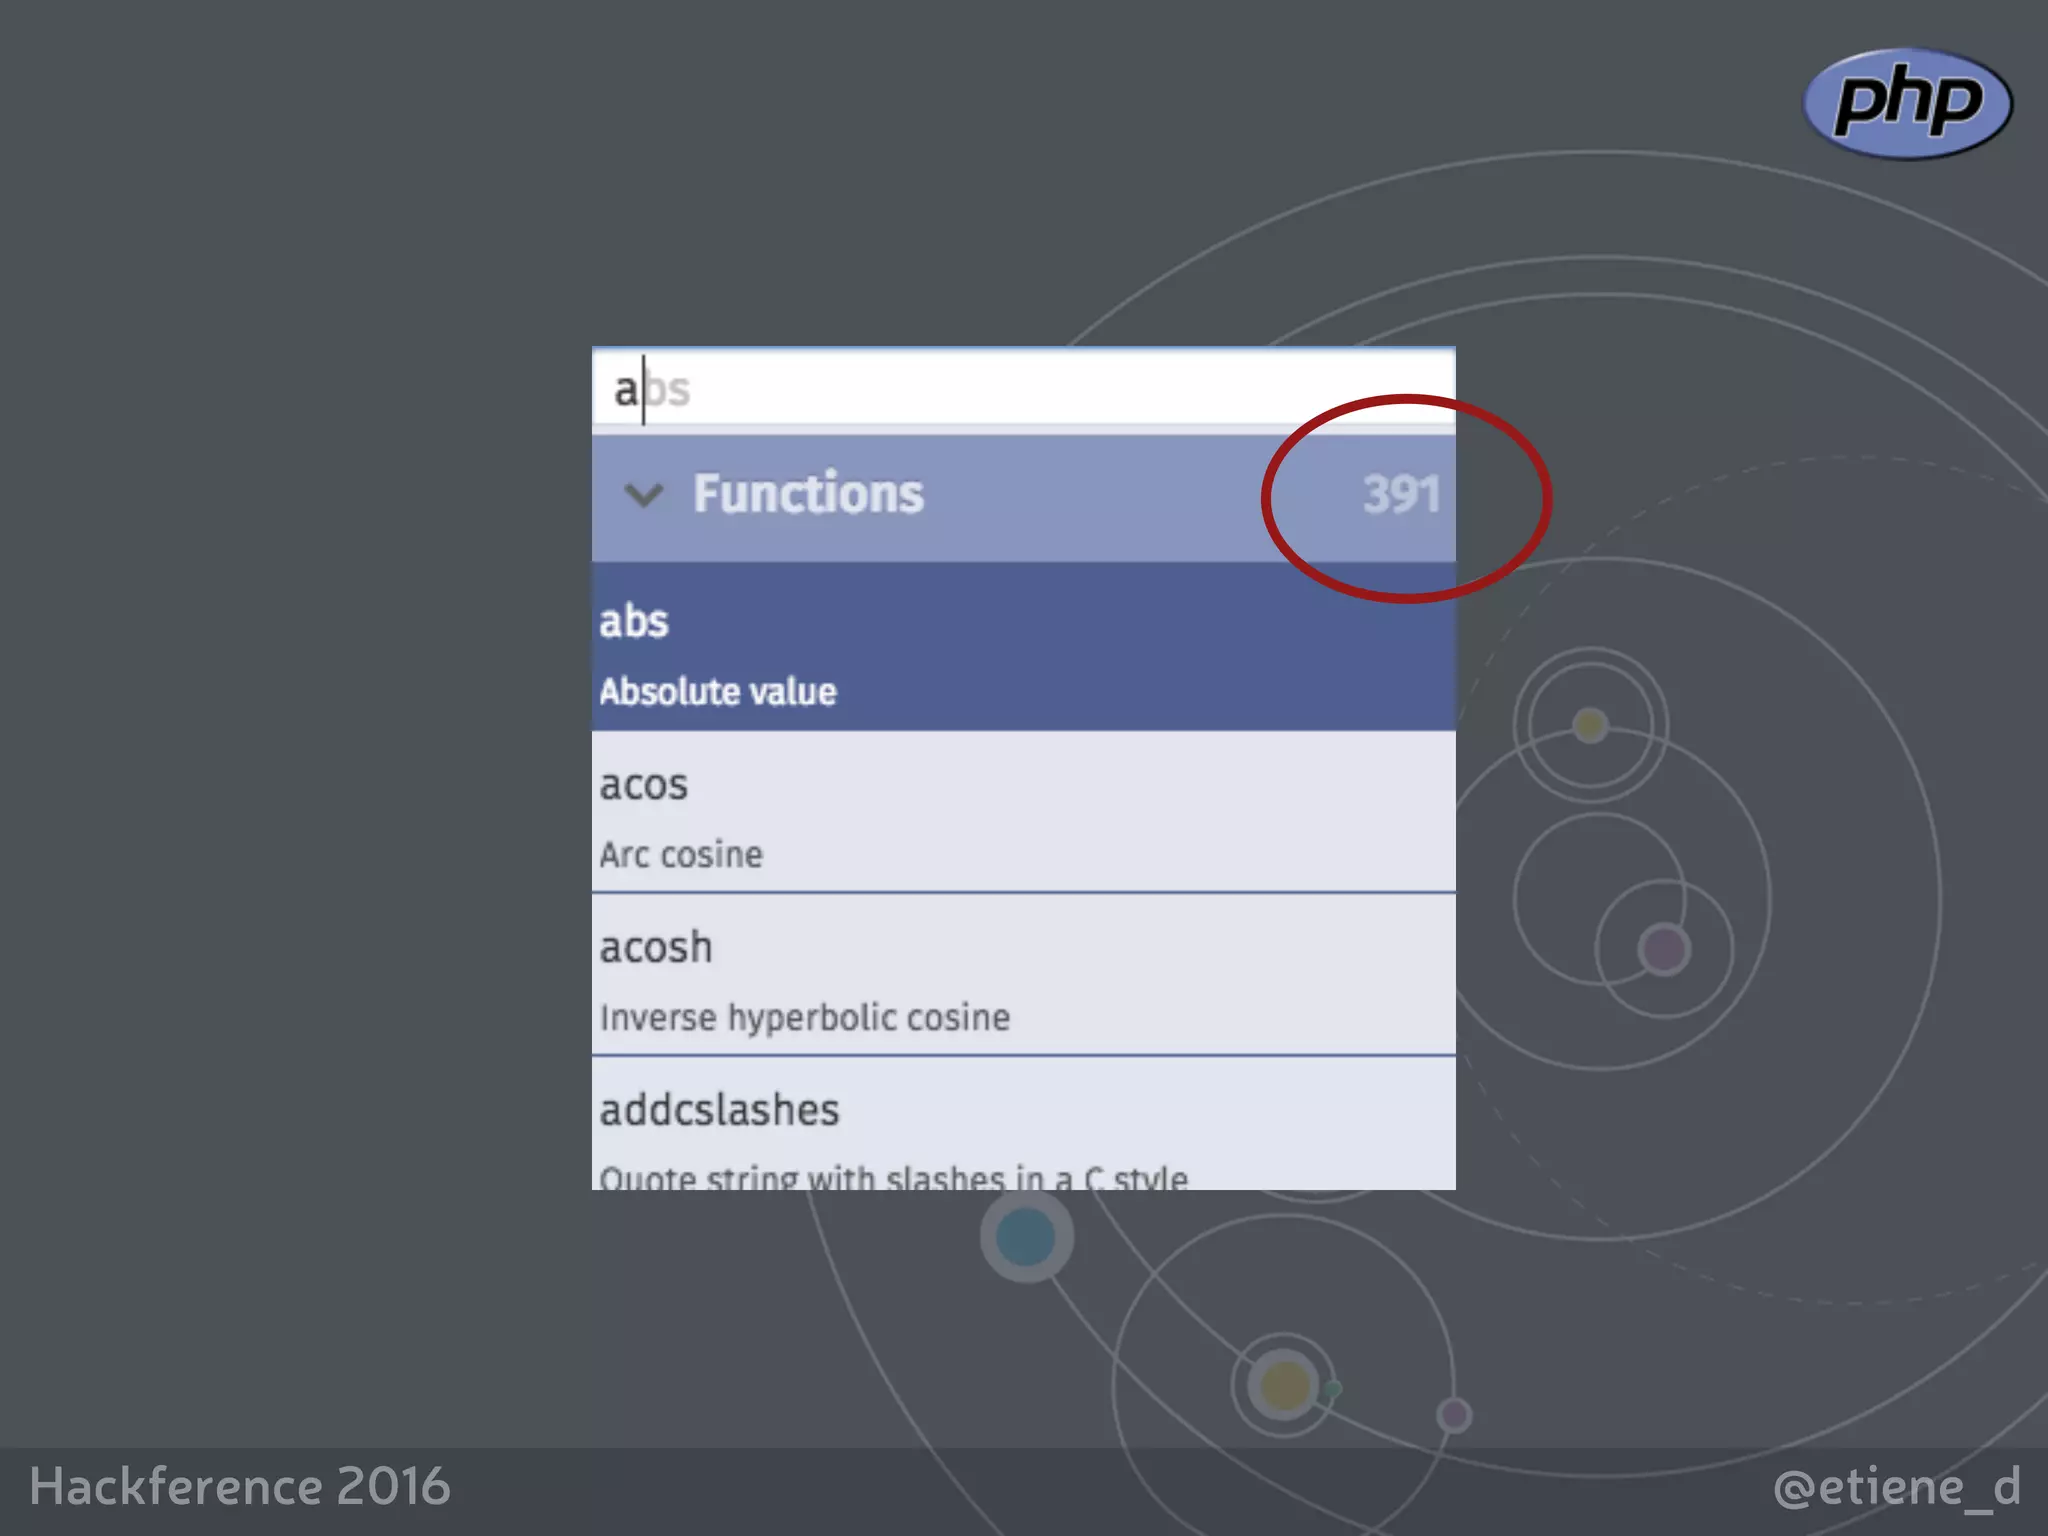
Task: Click Inverse hyperbolic cosine description
Action: 805,1018
